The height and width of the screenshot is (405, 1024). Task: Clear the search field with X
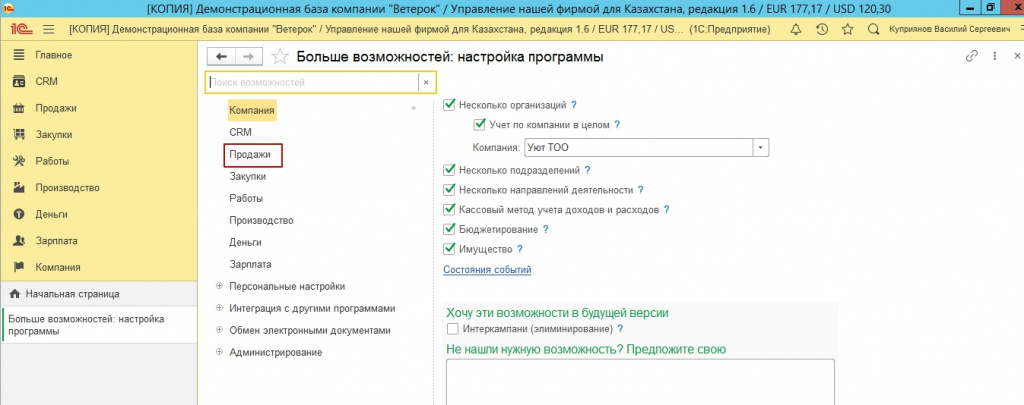coord(426,82)
